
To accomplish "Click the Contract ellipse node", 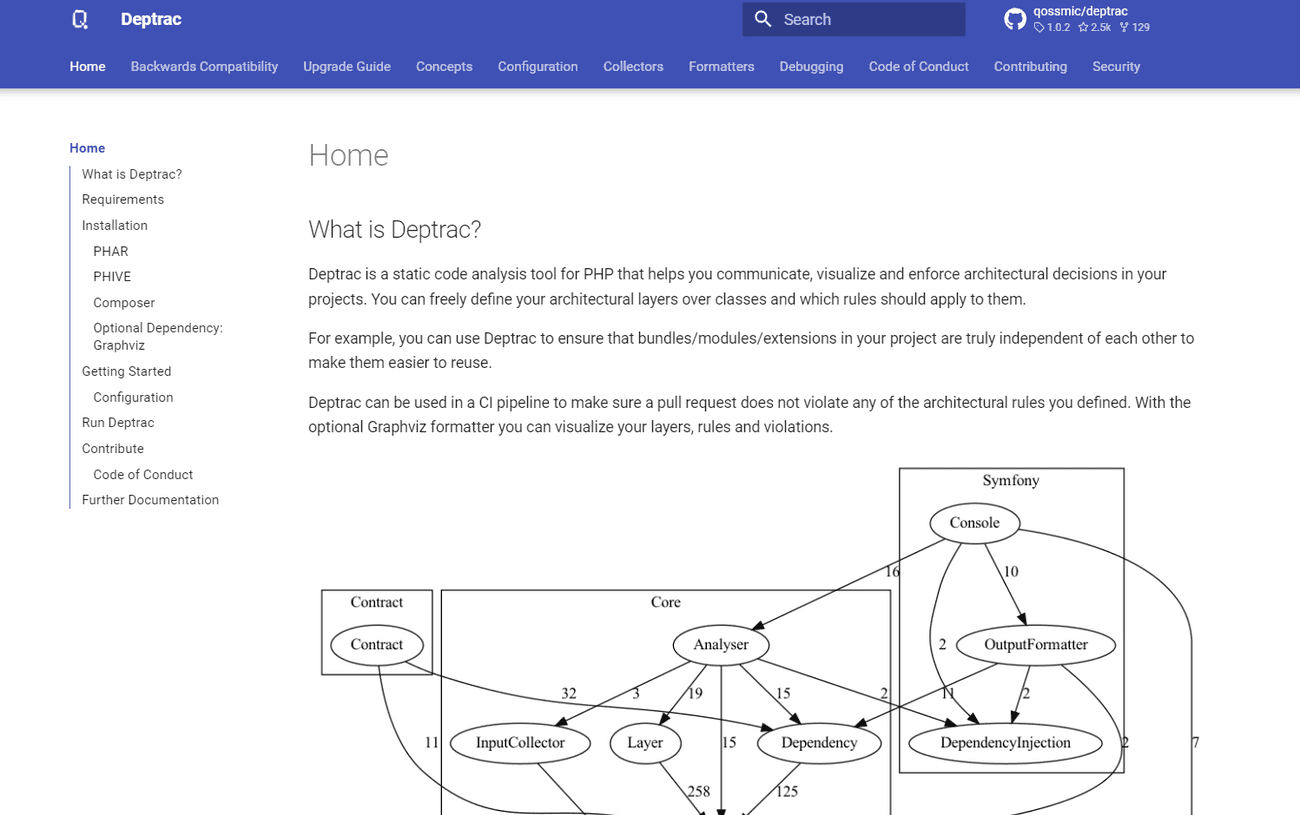I will (376, 645).
